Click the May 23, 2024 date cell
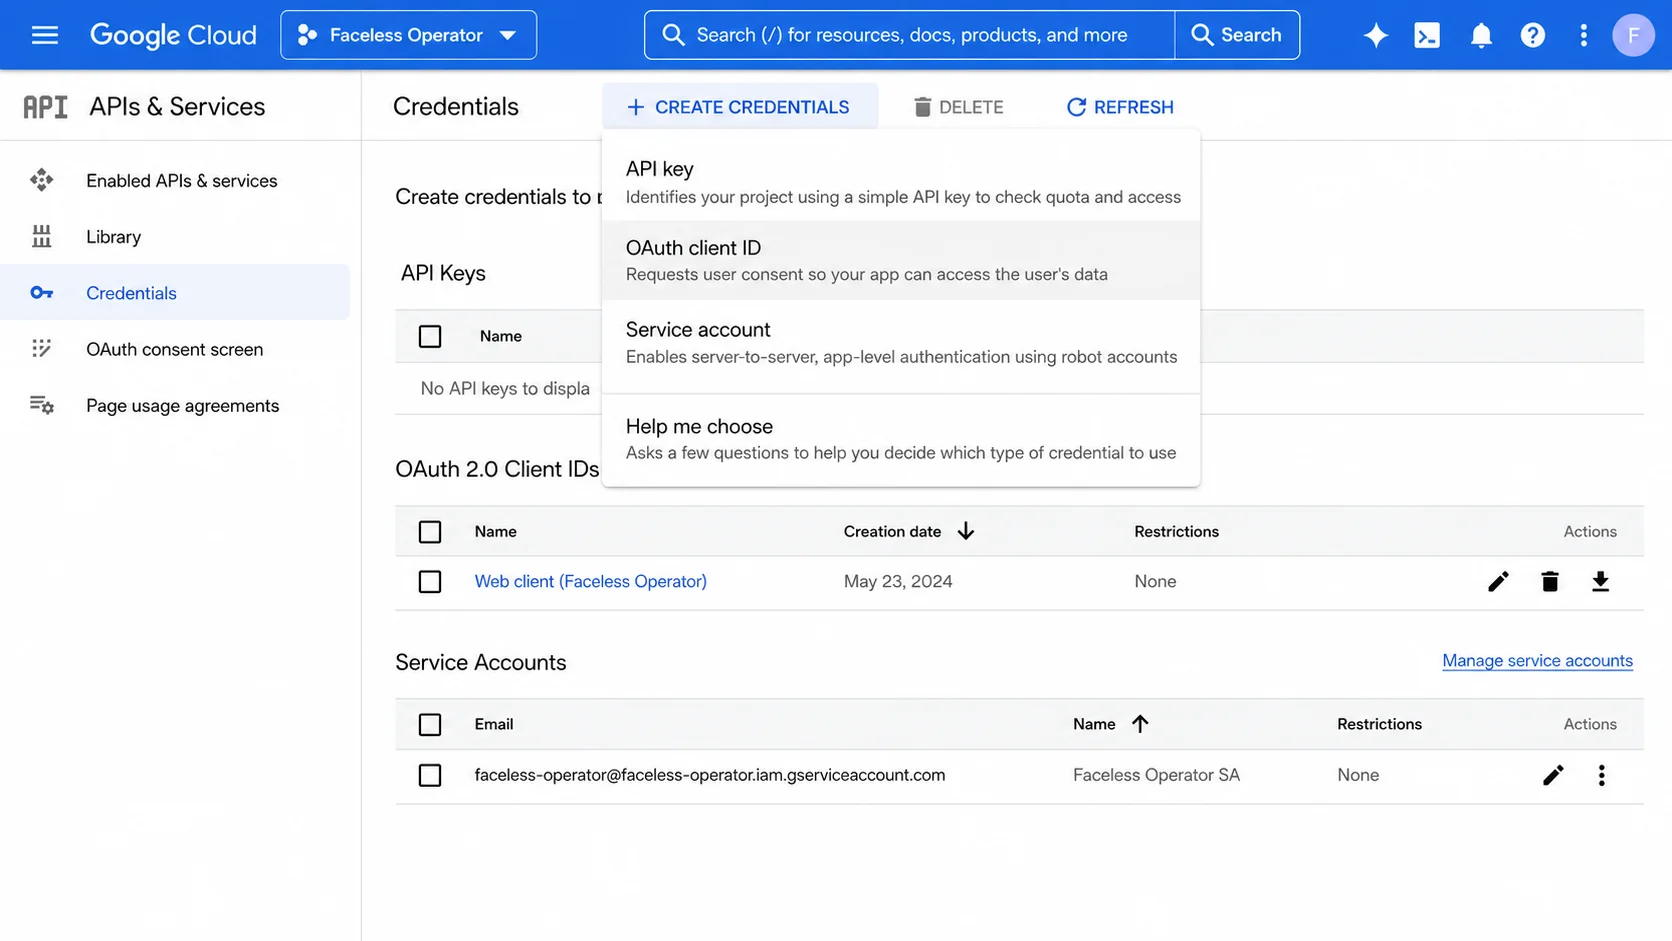Image resolution: width=1672 pixels, height=941 pixels. point(898,581)
